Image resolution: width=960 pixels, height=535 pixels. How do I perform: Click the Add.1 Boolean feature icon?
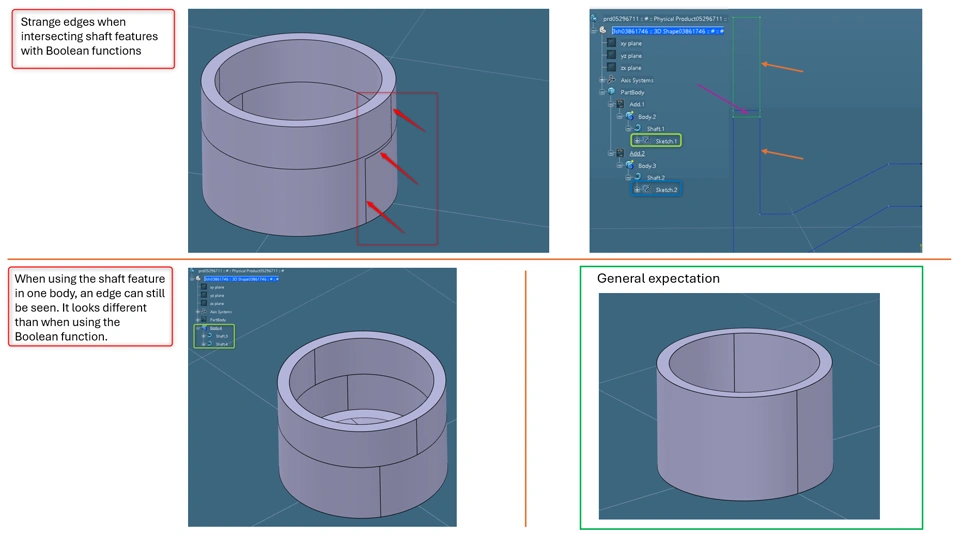(x=620, y=104)
